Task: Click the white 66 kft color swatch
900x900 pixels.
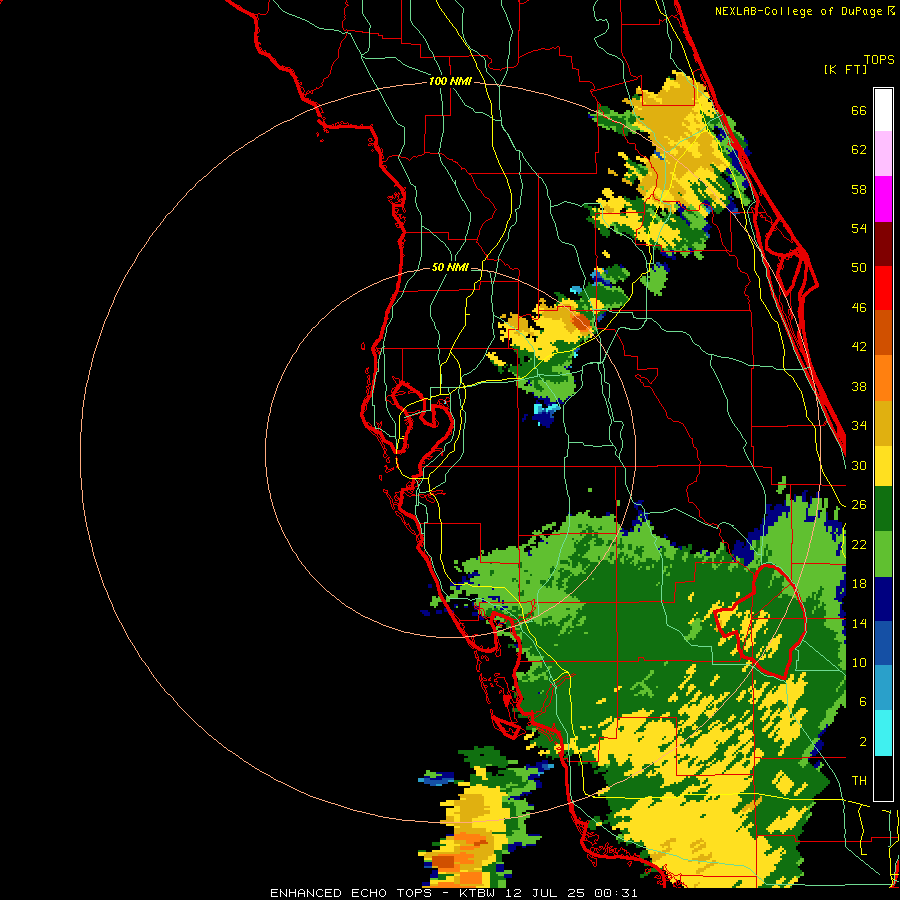Action: (x=883, y=110)
